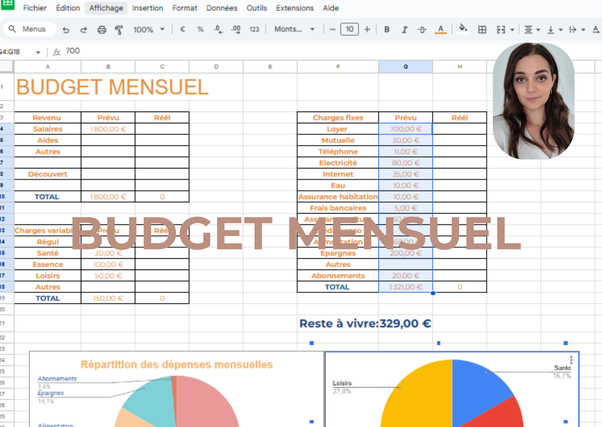The width and height of the screenshot is (602, 427).
Task: Open the Extensions menu
Action: pos(294,8)
